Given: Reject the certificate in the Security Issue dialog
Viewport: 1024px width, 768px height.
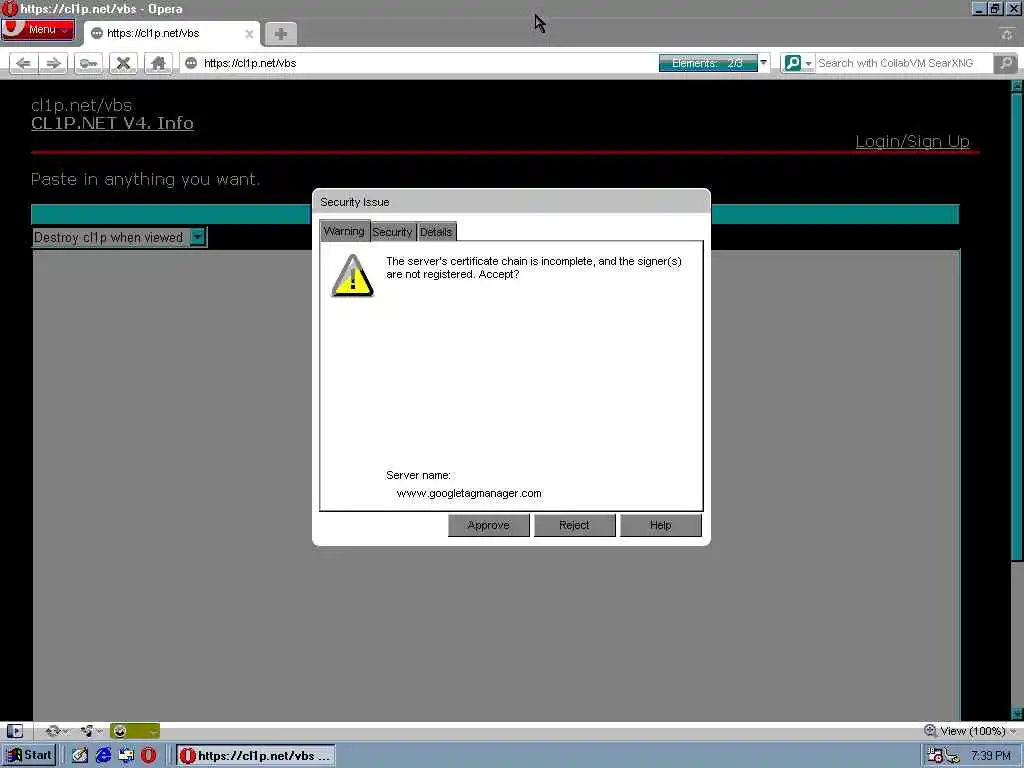Looking at the screenshot, I should [x=574, y=525].
